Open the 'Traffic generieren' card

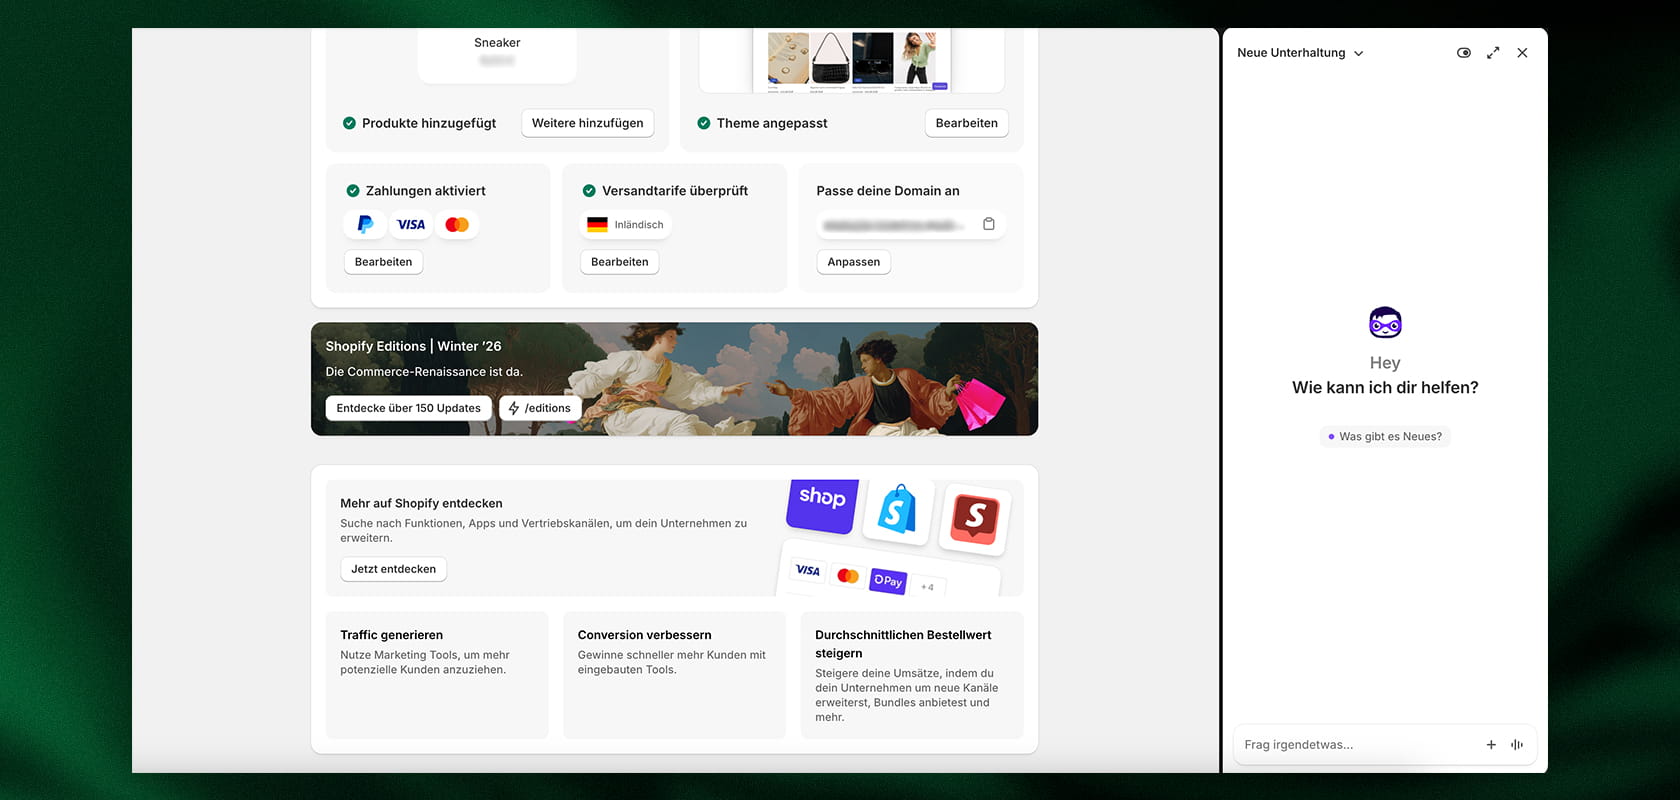(x=437, y=675)
